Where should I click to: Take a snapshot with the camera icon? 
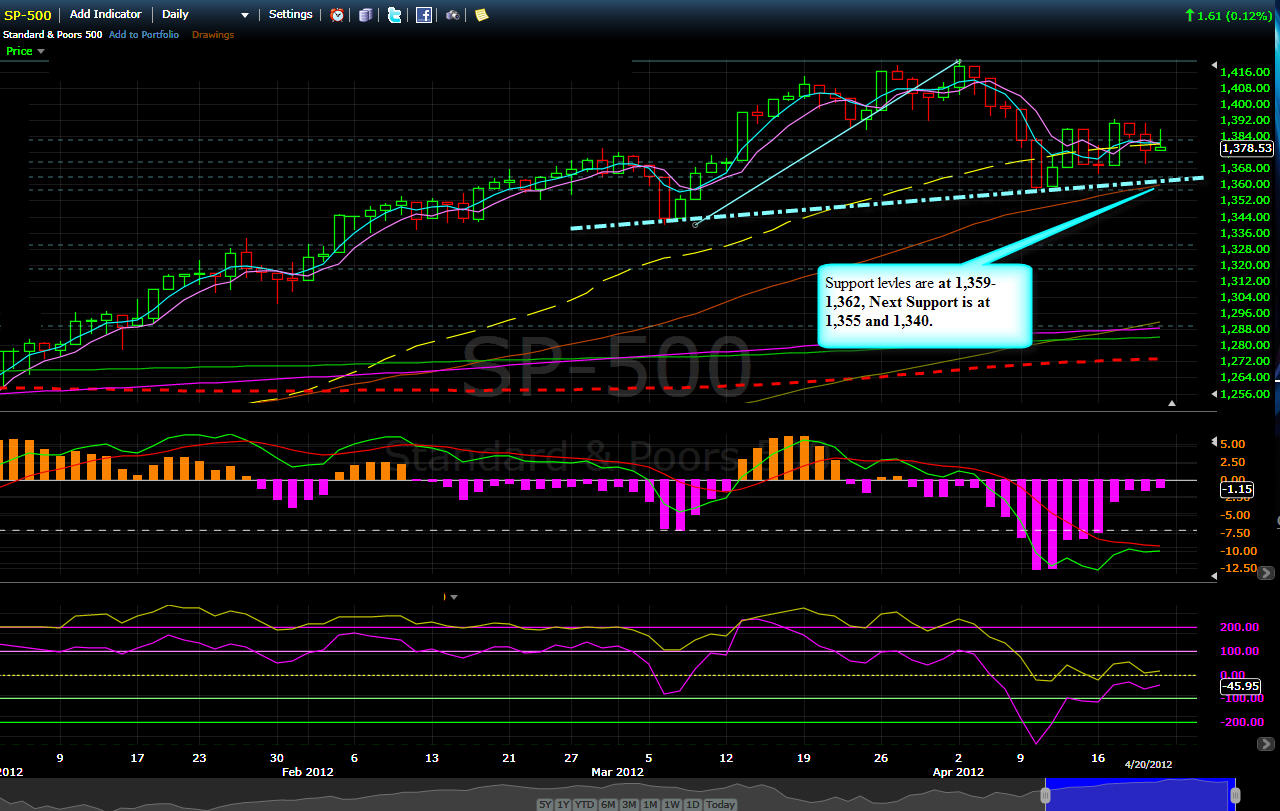tap(453, 15)
